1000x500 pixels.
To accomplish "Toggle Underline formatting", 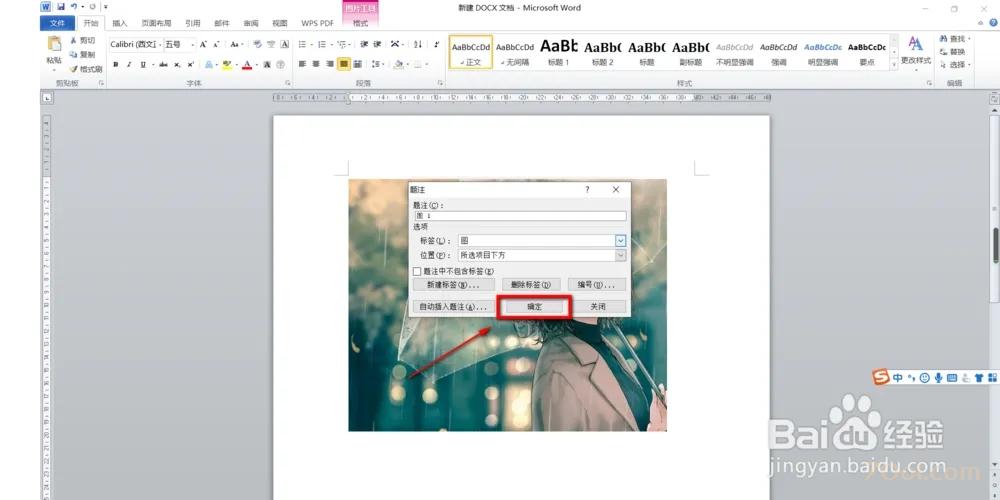I will coord(143,64).
